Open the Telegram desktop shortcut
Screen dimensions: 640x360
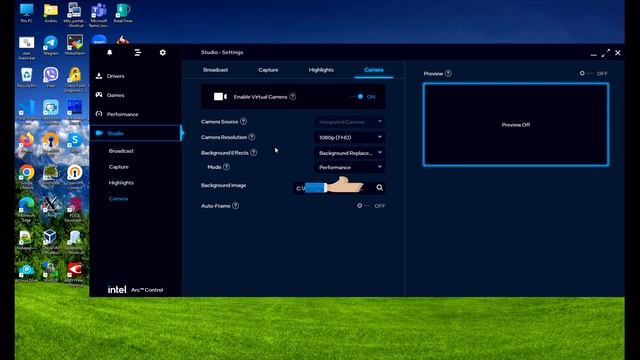point(51,45)
